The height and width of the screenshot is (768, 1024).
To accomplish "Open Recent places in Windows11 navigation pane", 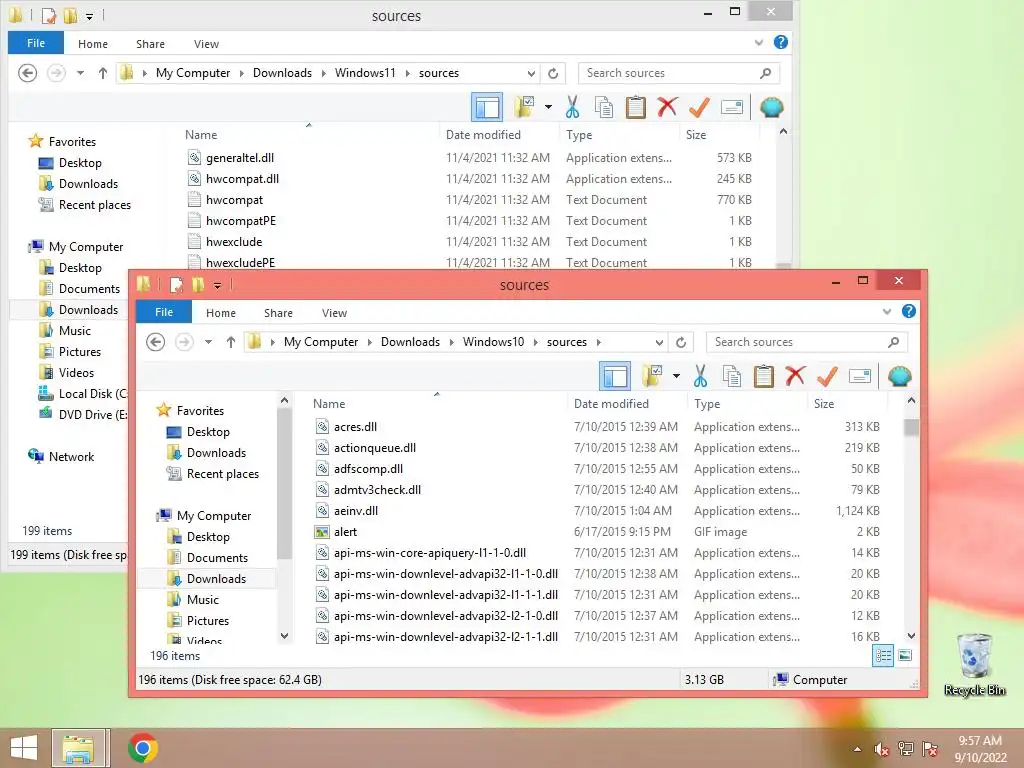I will coord(95,204).
